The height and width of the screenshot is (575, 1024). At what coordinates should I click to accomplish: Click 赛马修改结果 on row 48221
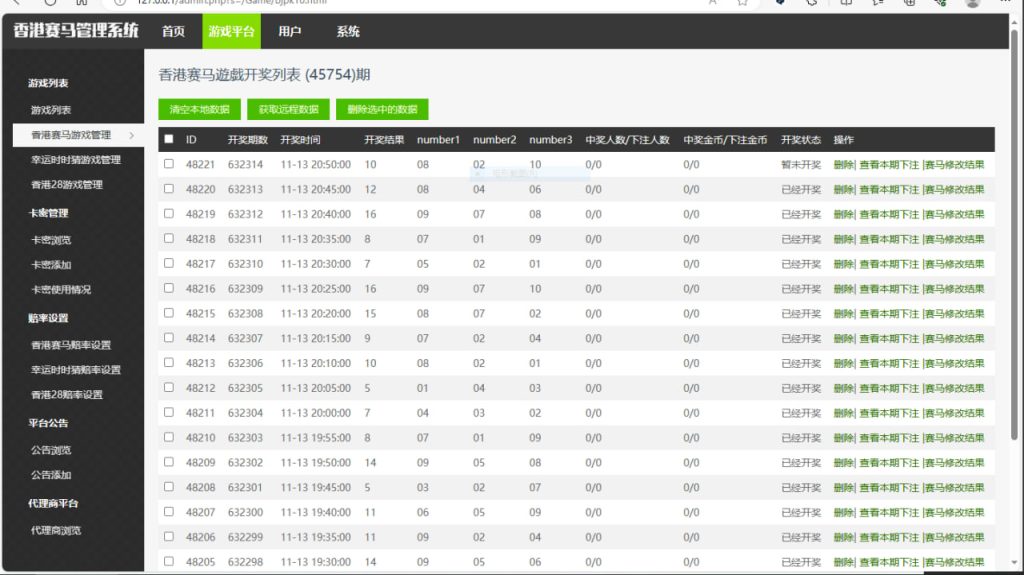point(954,165)
